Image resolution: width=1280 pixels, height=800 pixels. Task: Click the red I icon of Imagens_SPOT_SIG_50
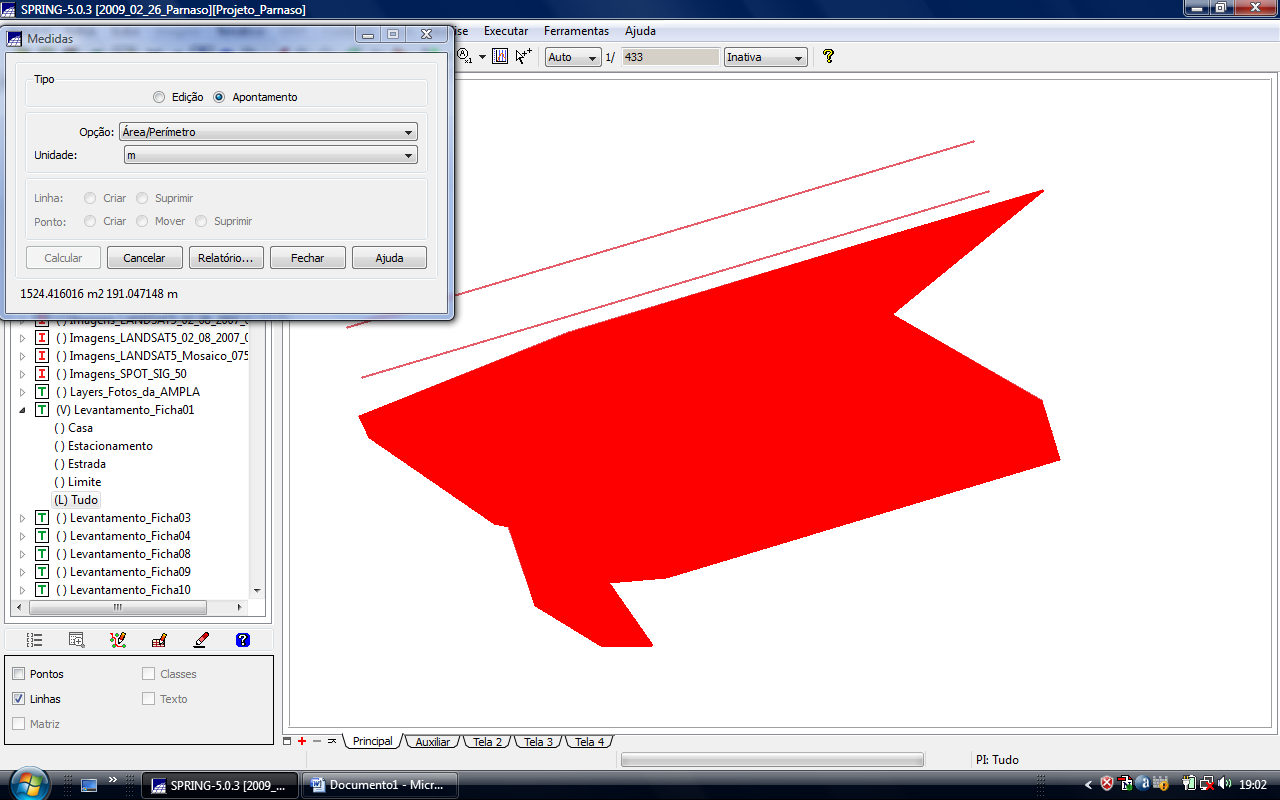tap(42, 374)
